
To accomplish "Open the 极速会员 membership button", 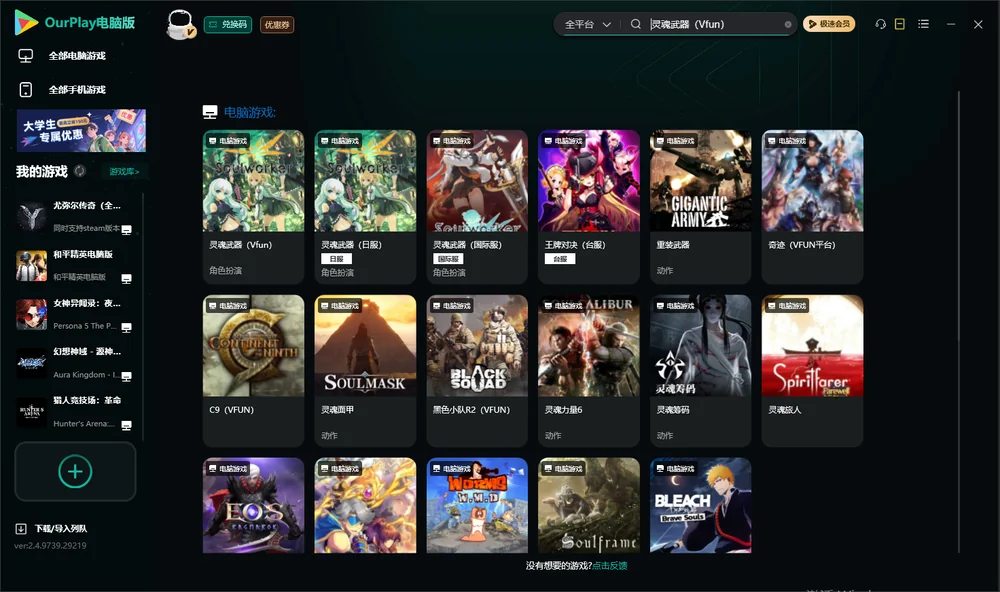I will click(x=829, y=24).
